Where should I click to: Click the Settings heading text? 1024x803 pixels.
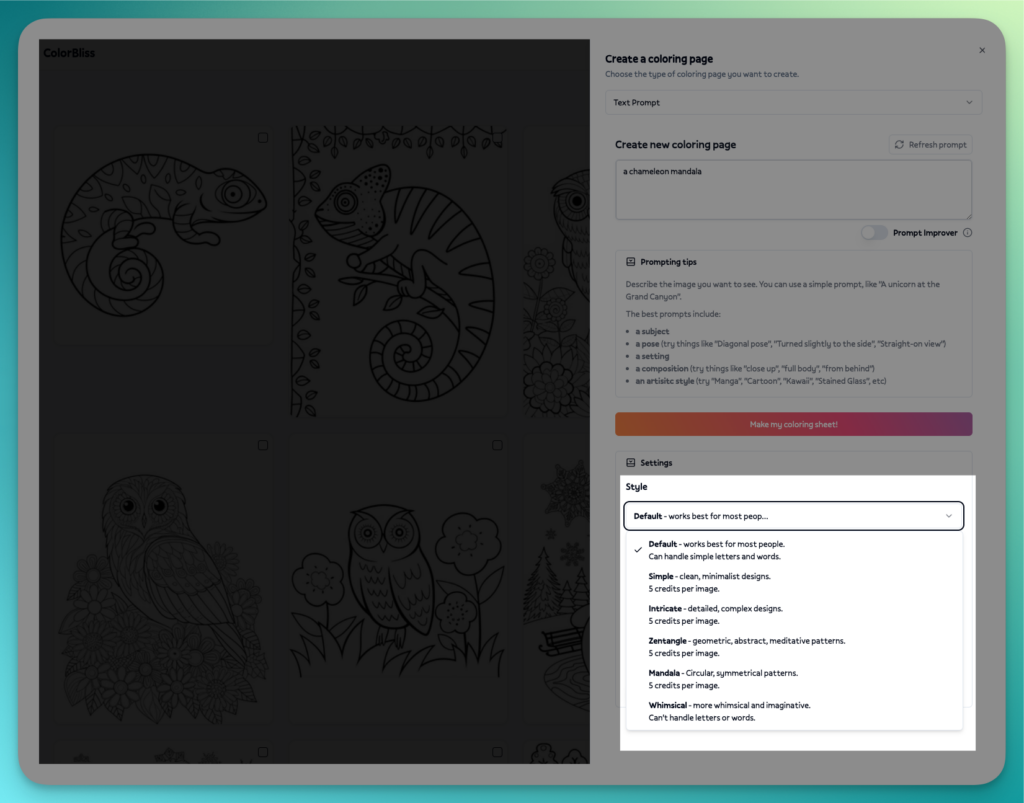[656, 463]
